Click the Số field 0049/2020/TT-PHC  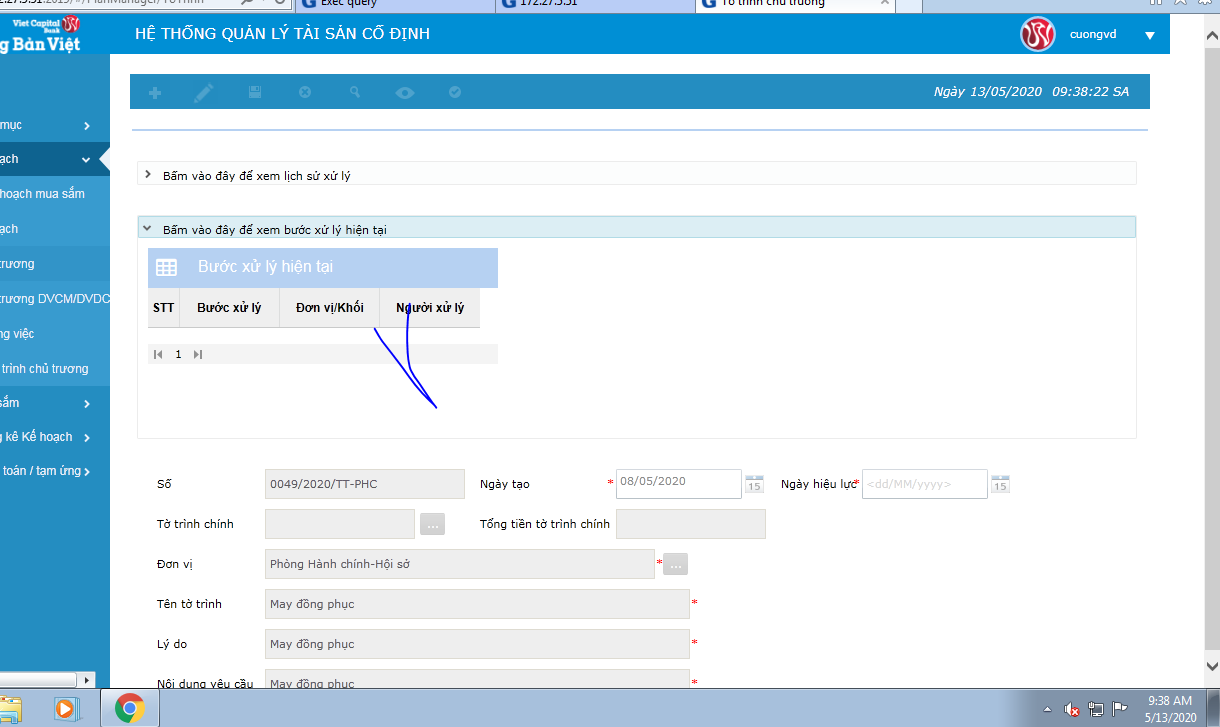coord(365,484)
